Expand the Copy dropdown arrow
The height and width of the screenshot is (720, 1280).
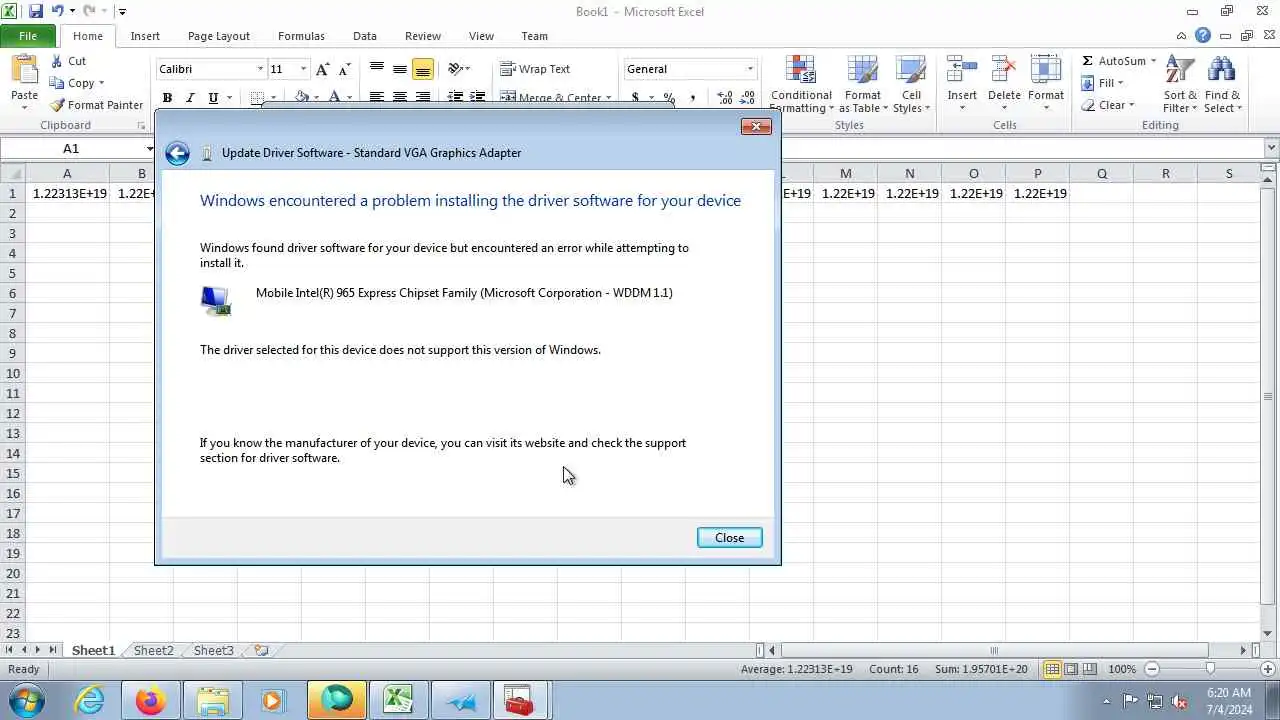(x=101, y=83)
